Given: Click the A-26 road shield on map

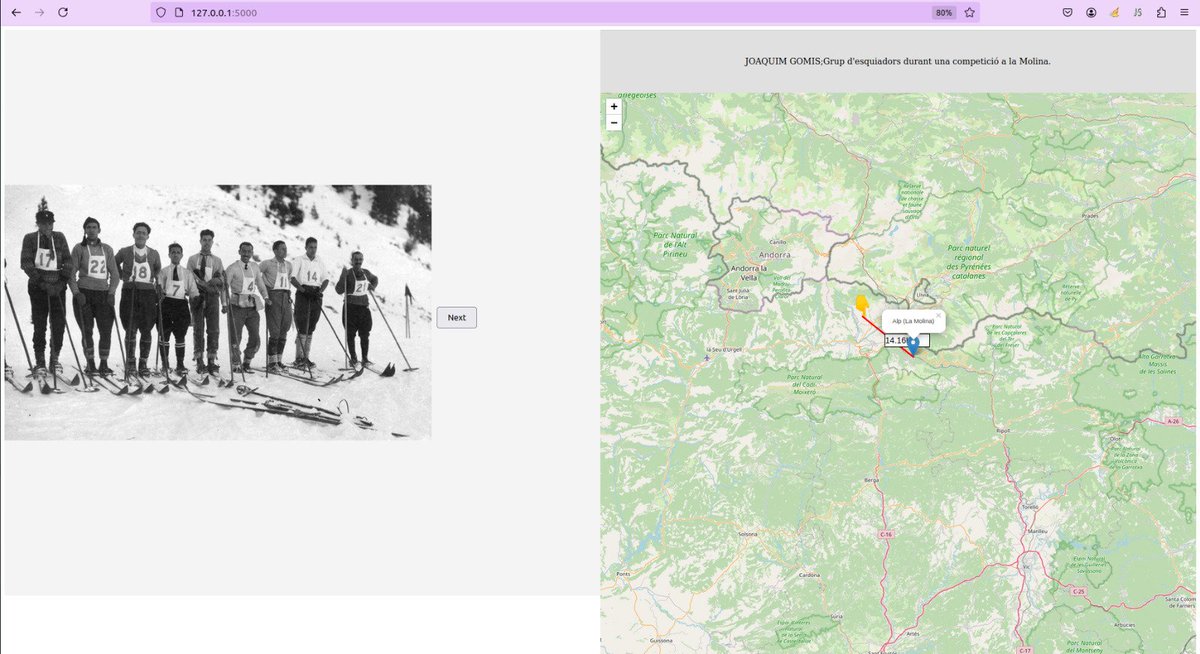Looking at the screenshot, I should click(x=1173, y=422).
